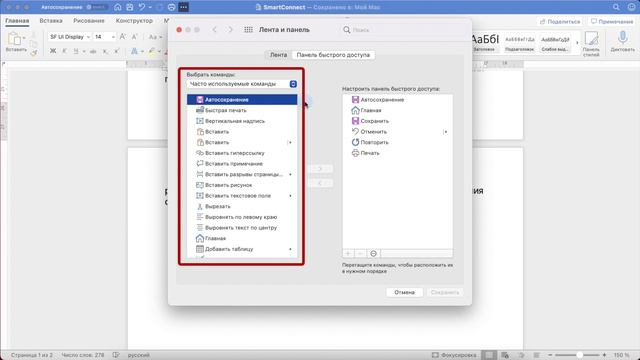Viewport: 640px width, 360px height.
Task: Click the Save icon in Word's title bar
Action: [130, 7]
